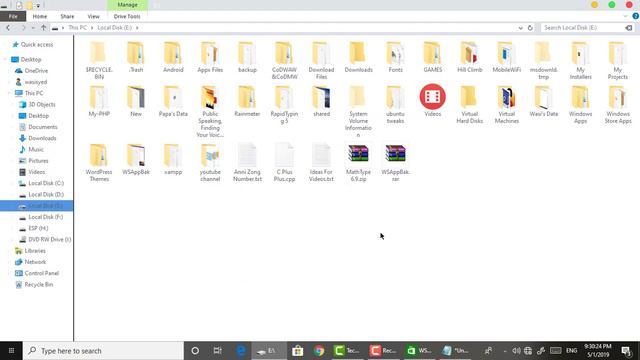Select the Windows Store Apps folder
This screenshot has width=640, height=360.
[618, 105]
